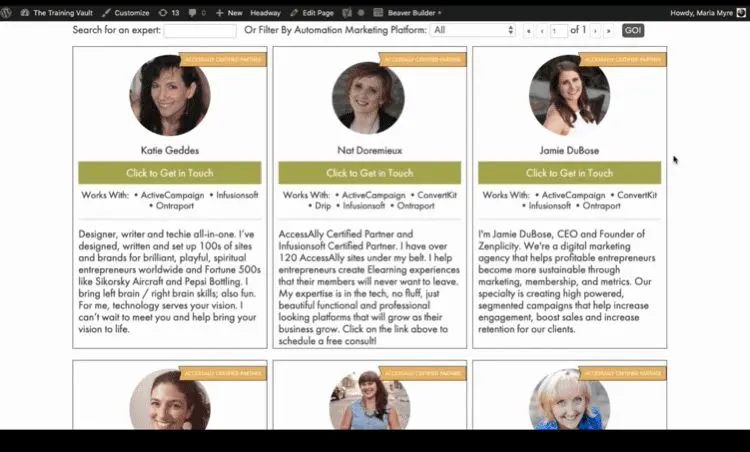Click Get in Touch for Nat Doremieux
The width and height of the screenshot is (750, 452).
point(370,173)
